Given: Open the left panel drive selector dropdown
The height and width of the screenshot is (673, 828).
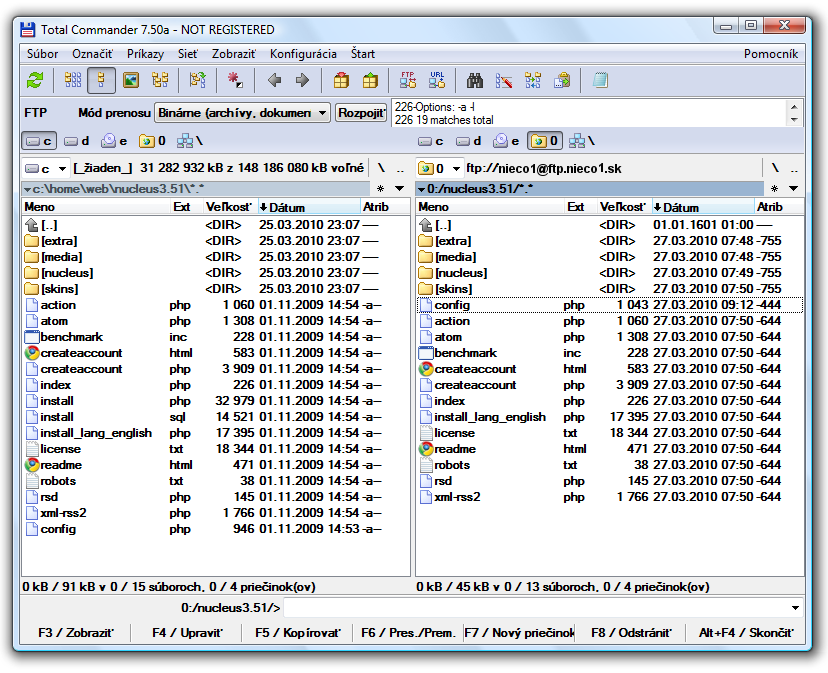Looking at the screenshot, I should [45, 169].
